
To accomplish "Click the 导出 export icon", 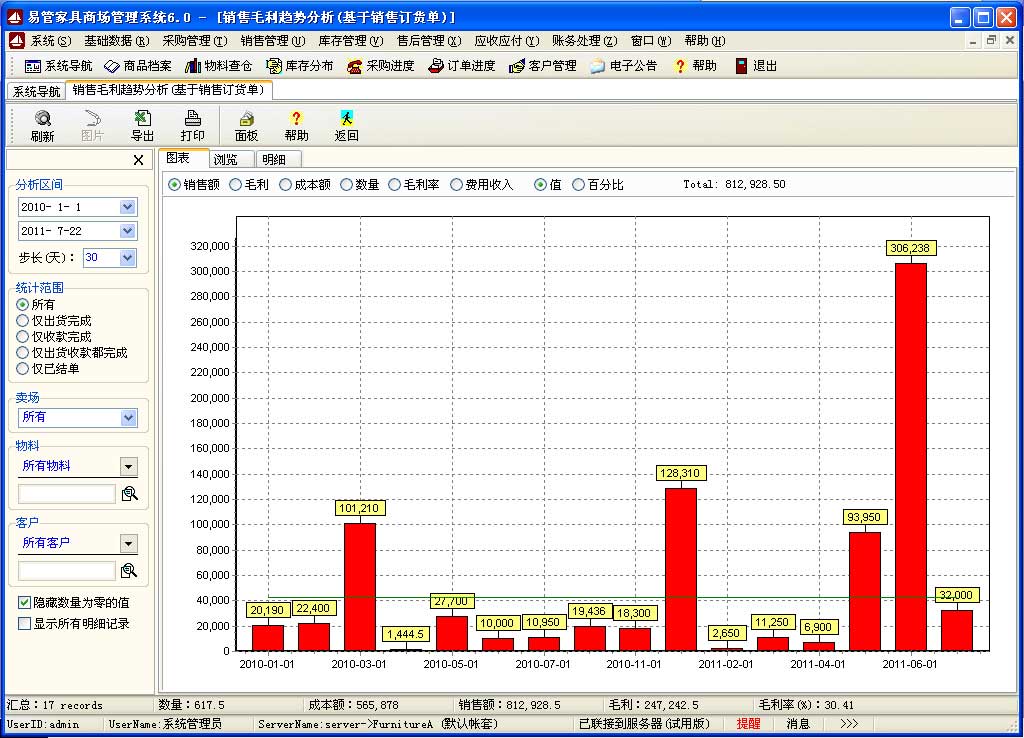I will (142, 119).
